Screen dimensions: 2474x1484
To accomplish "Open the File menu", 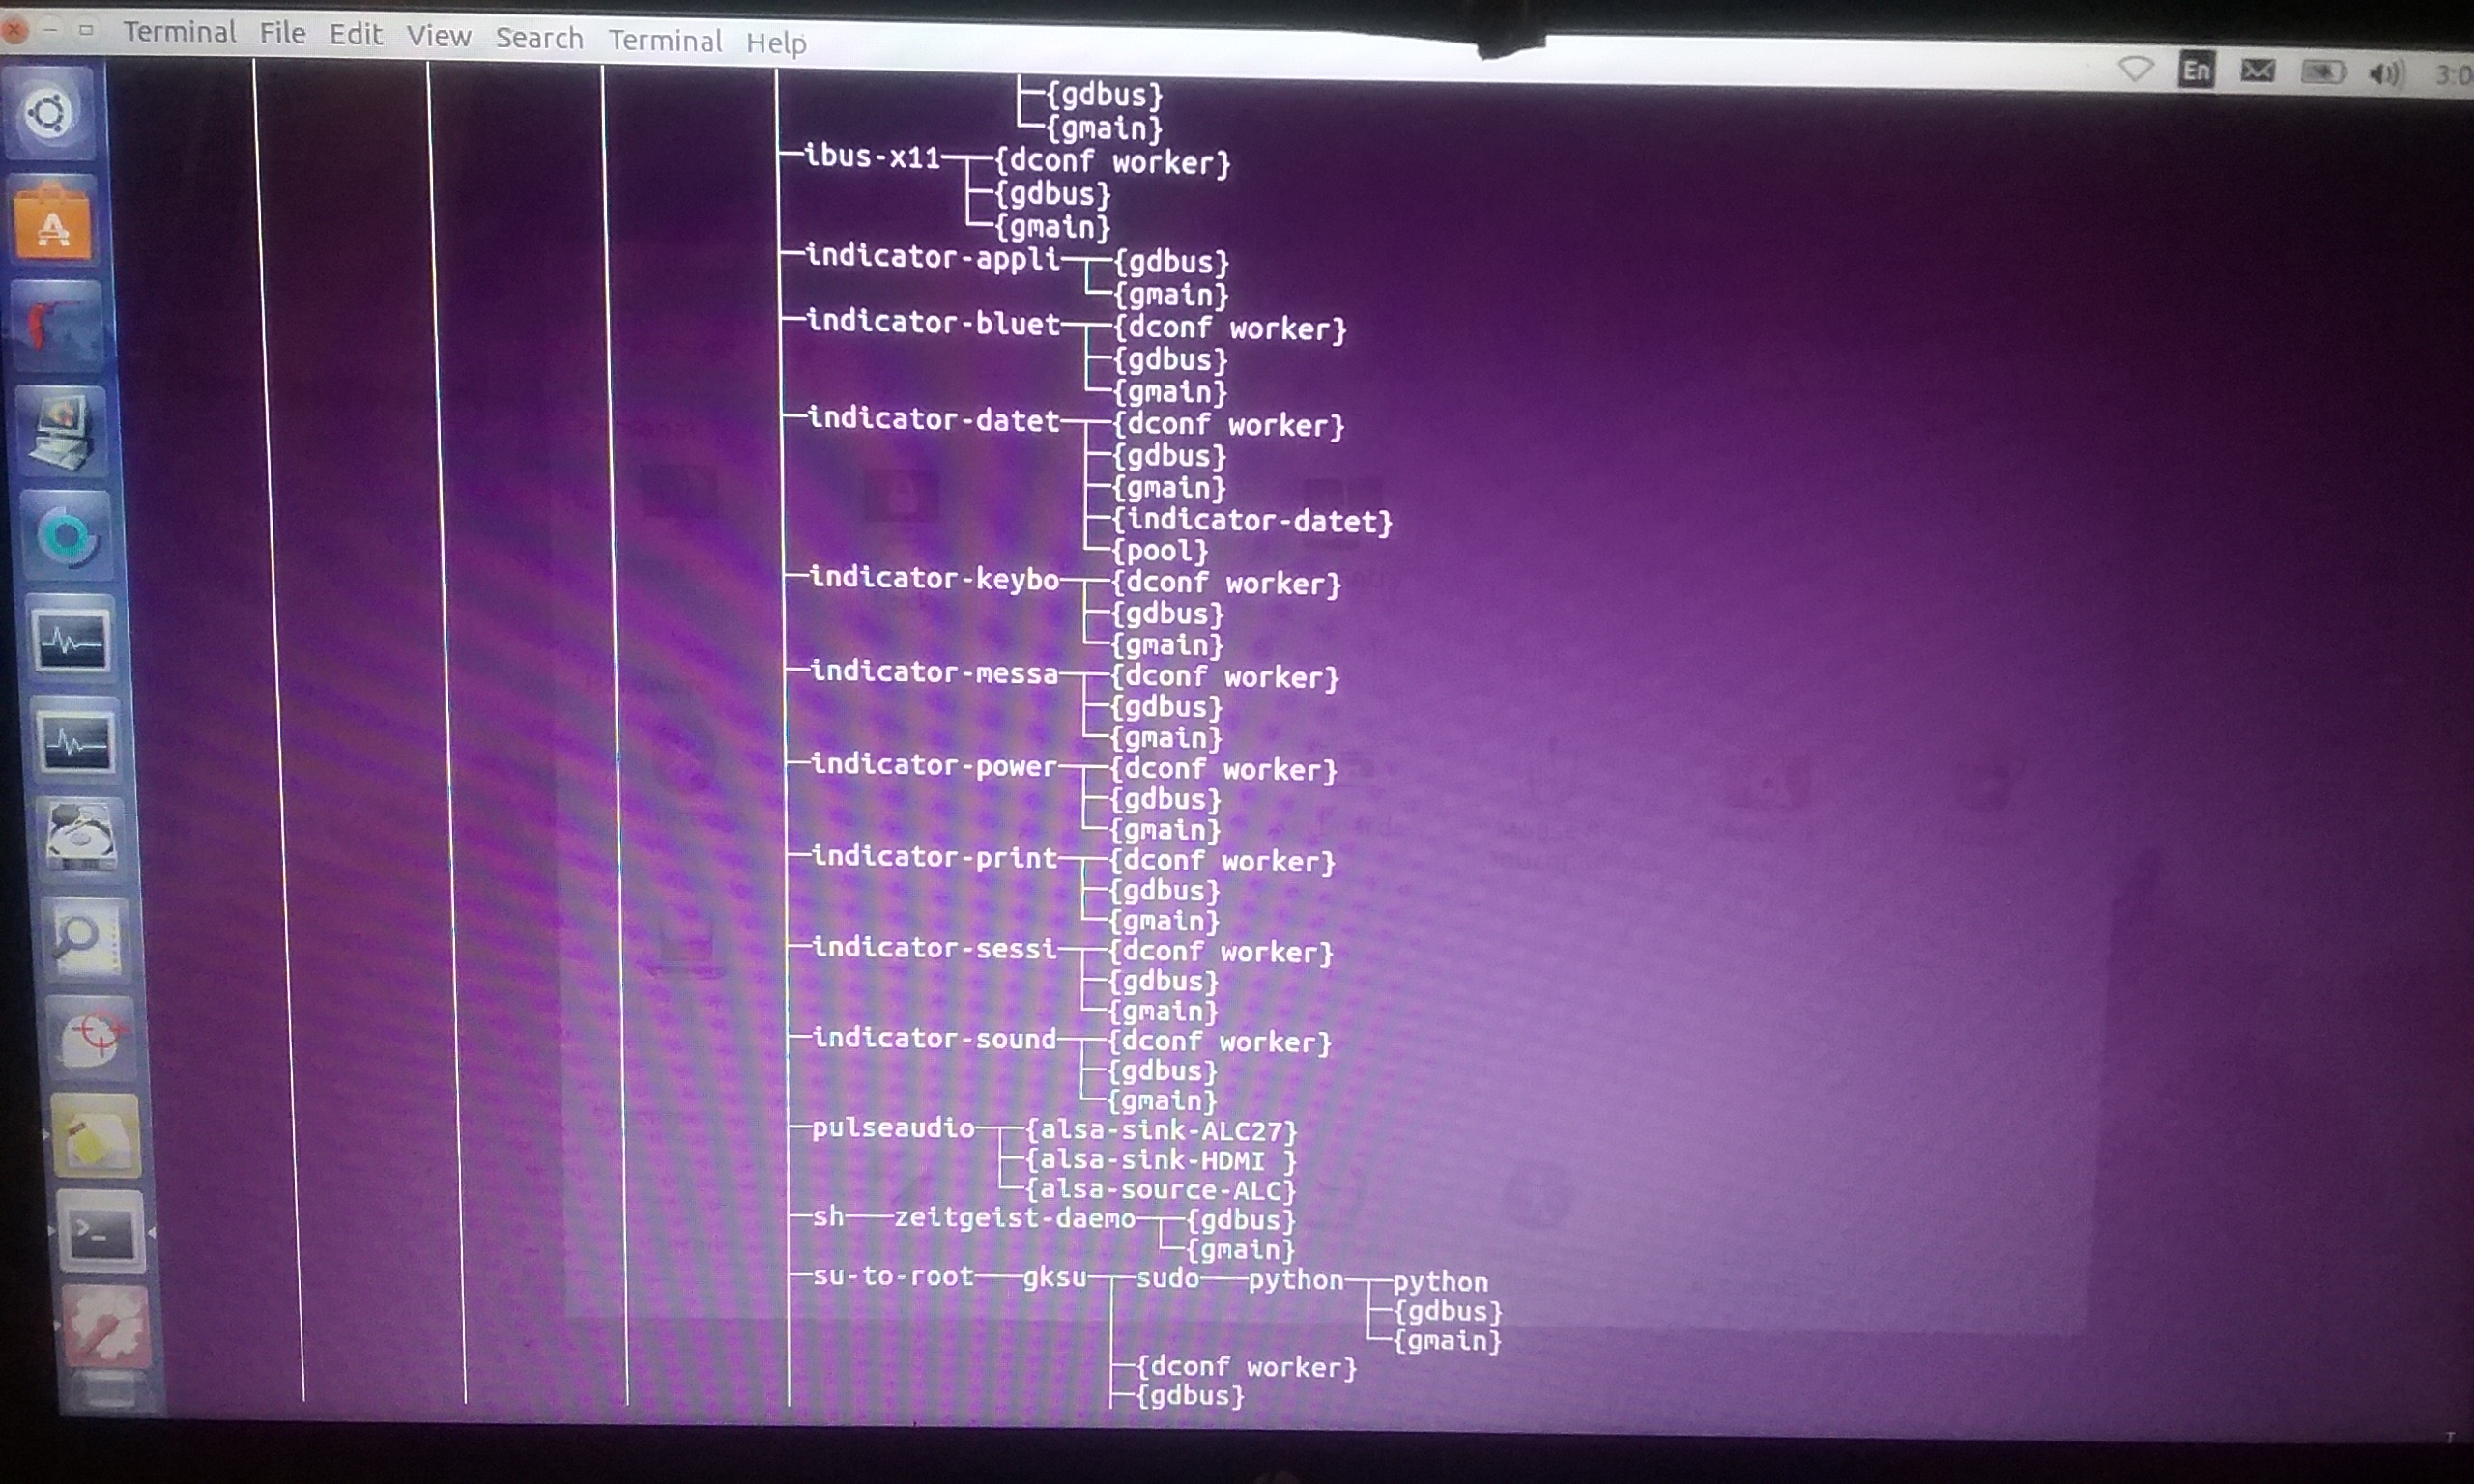I will click(x=282, y=34).
